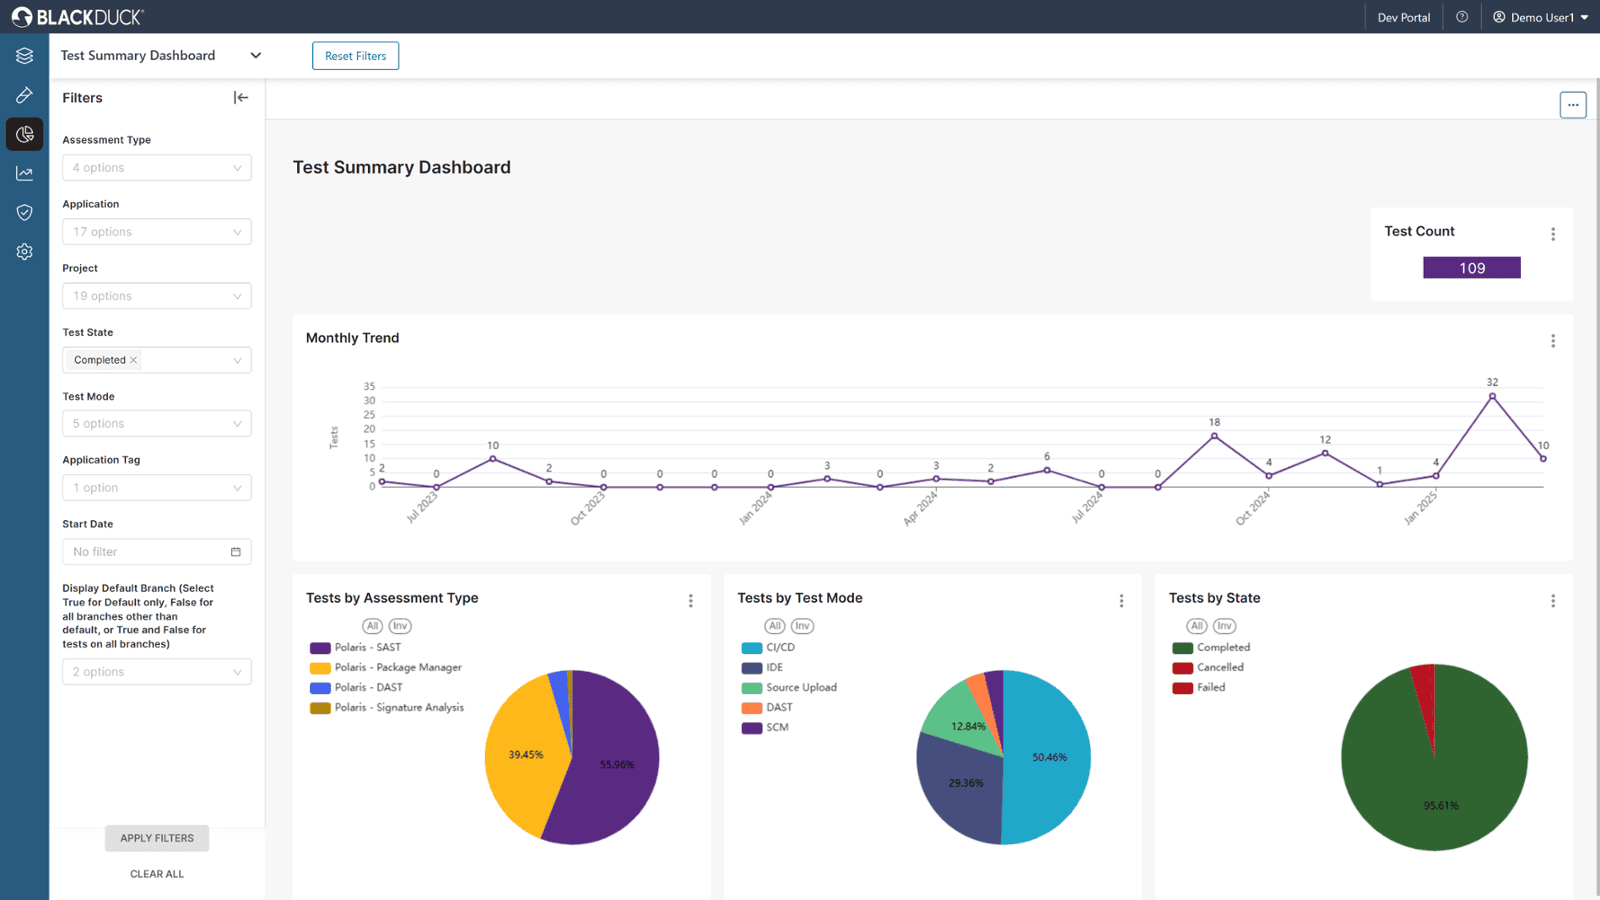Viewport: 1600px width, 900px height.
Task: Remove the Completed tag from Test State
Action: pos(134,360)
